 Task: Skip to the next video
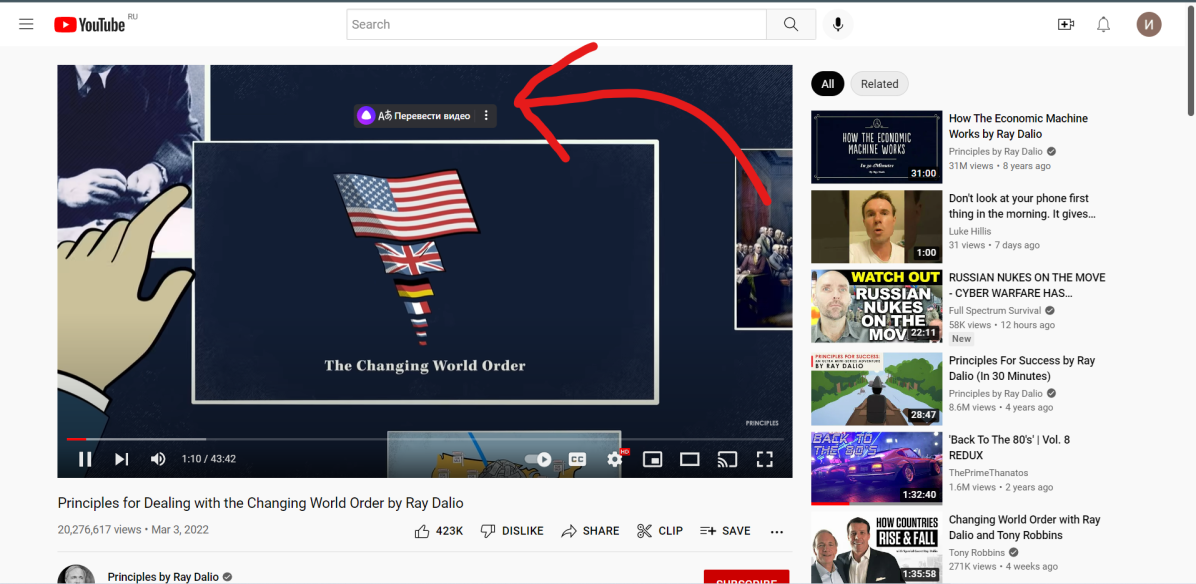click(x=121, y=459)
